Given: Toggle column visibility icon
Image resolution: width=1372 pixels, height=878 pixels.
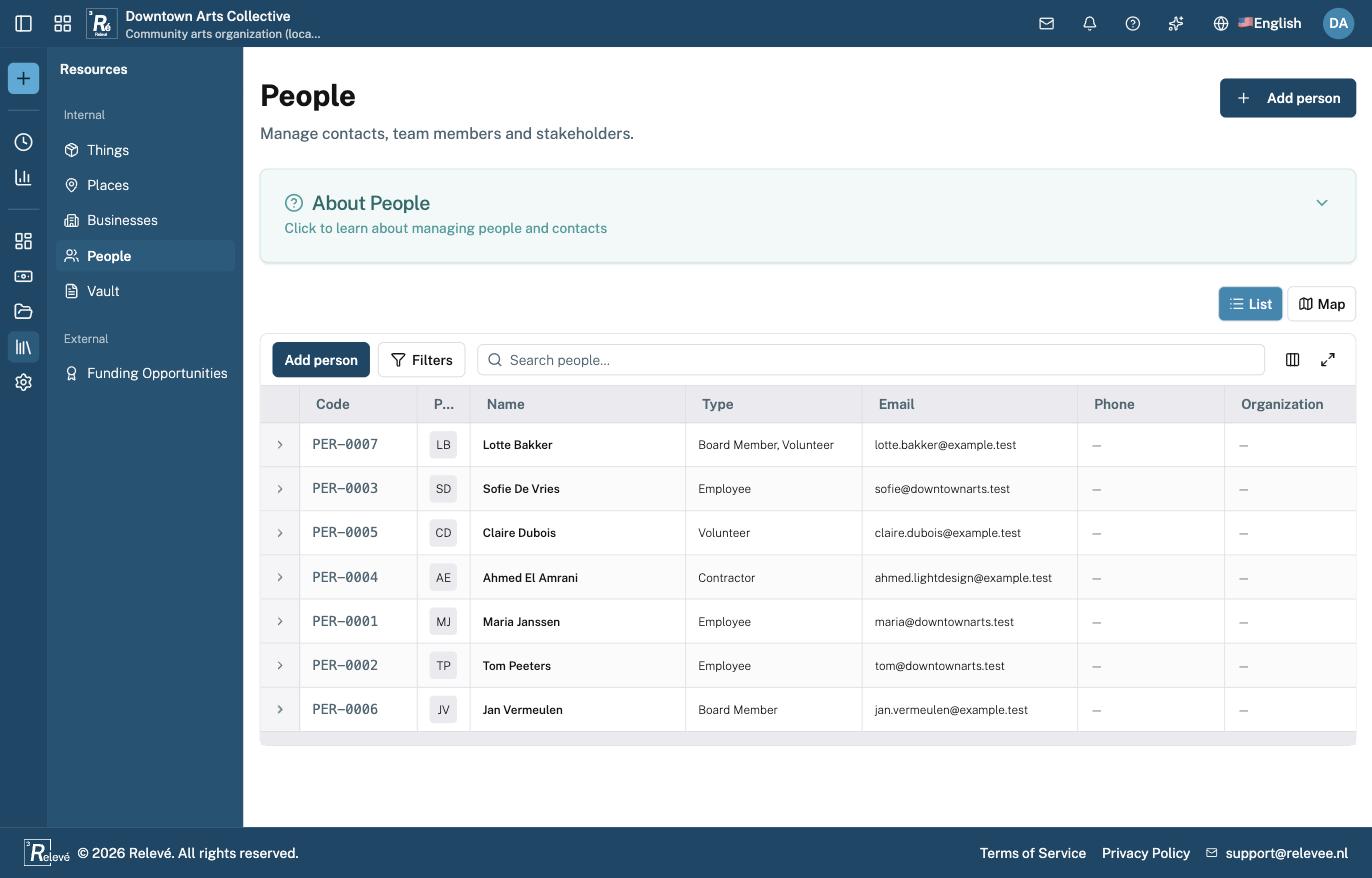Looking at the screenshot, I should point(1292,360).
